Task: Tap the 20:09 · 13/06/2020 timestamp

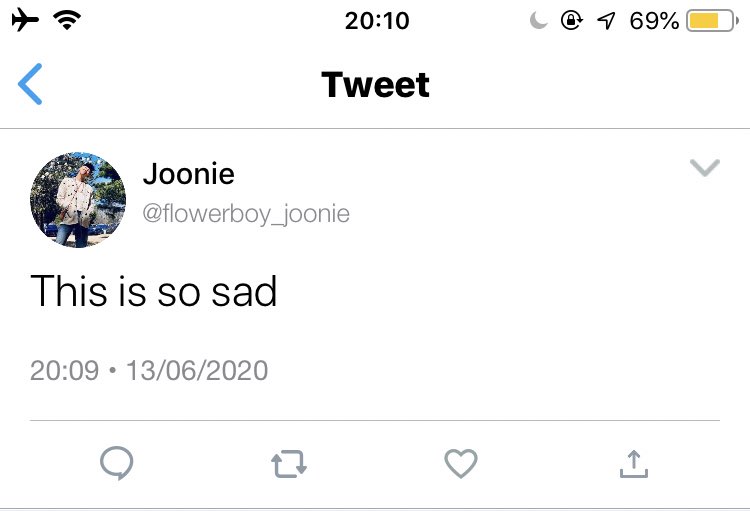Action: tap(149, 370)
